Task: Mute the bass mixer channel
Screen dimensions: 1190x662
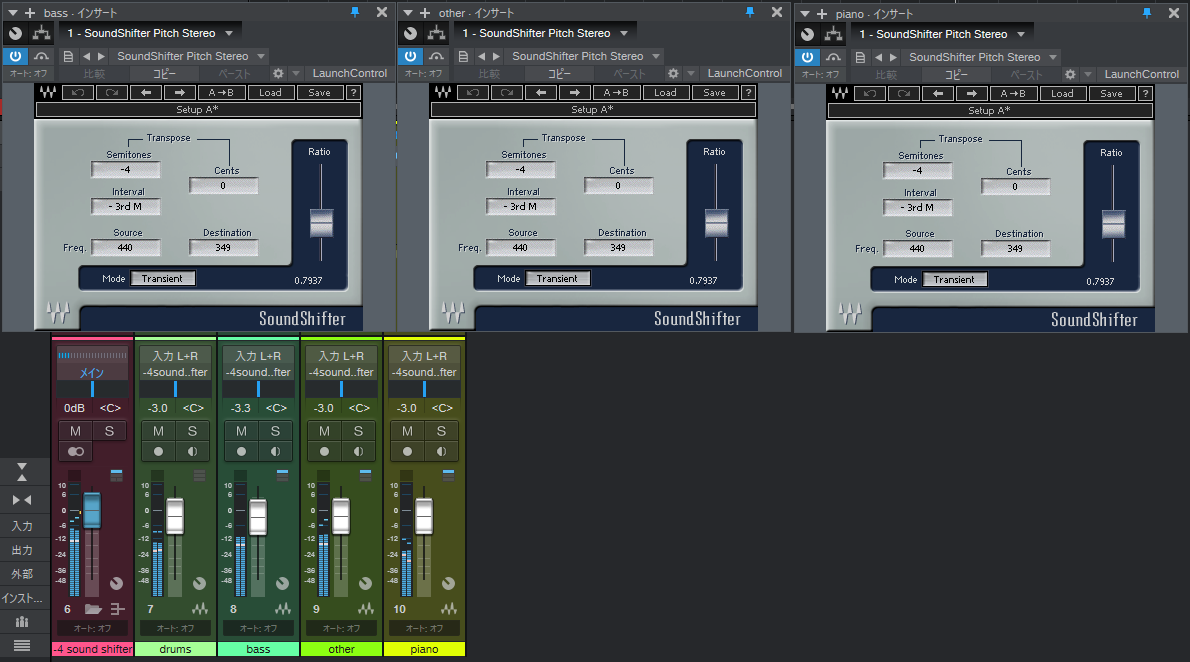Action: (241, 431)
